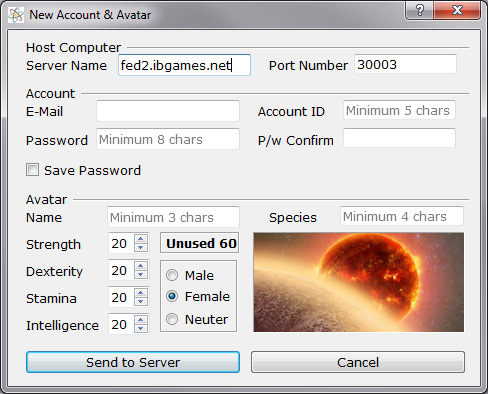Click the Server Name input field
This screenshot has width=488, height=394.
pos(184,65)
